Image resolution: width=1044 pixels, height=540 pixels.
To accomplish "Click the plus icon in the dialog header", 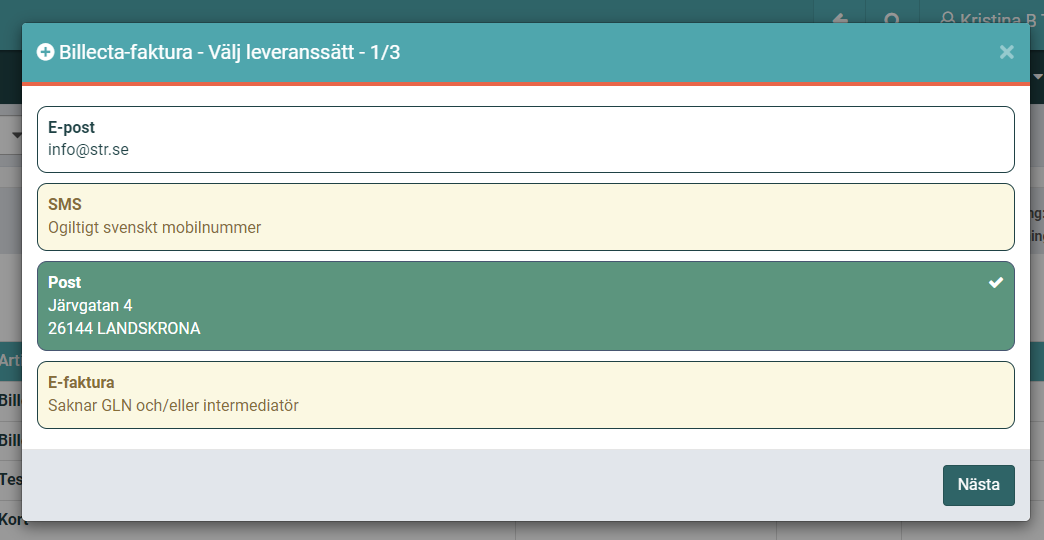I will [45, 52].
